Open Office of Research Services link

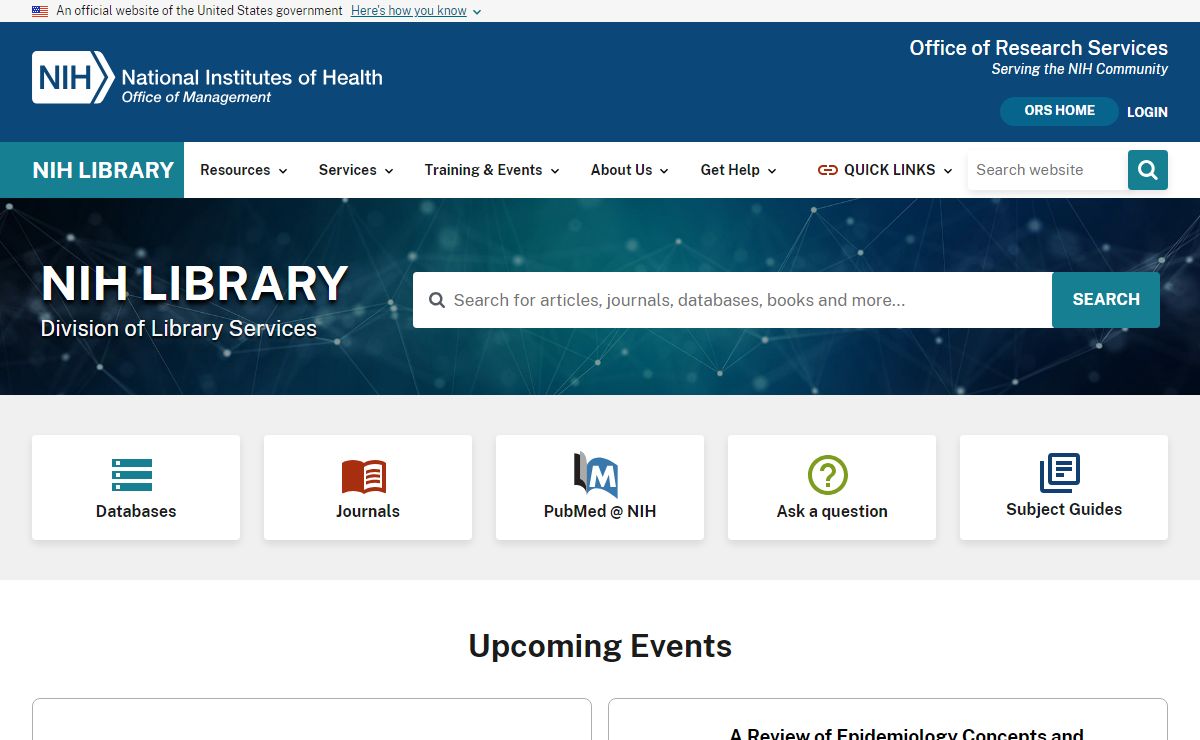click(1038, 48)
